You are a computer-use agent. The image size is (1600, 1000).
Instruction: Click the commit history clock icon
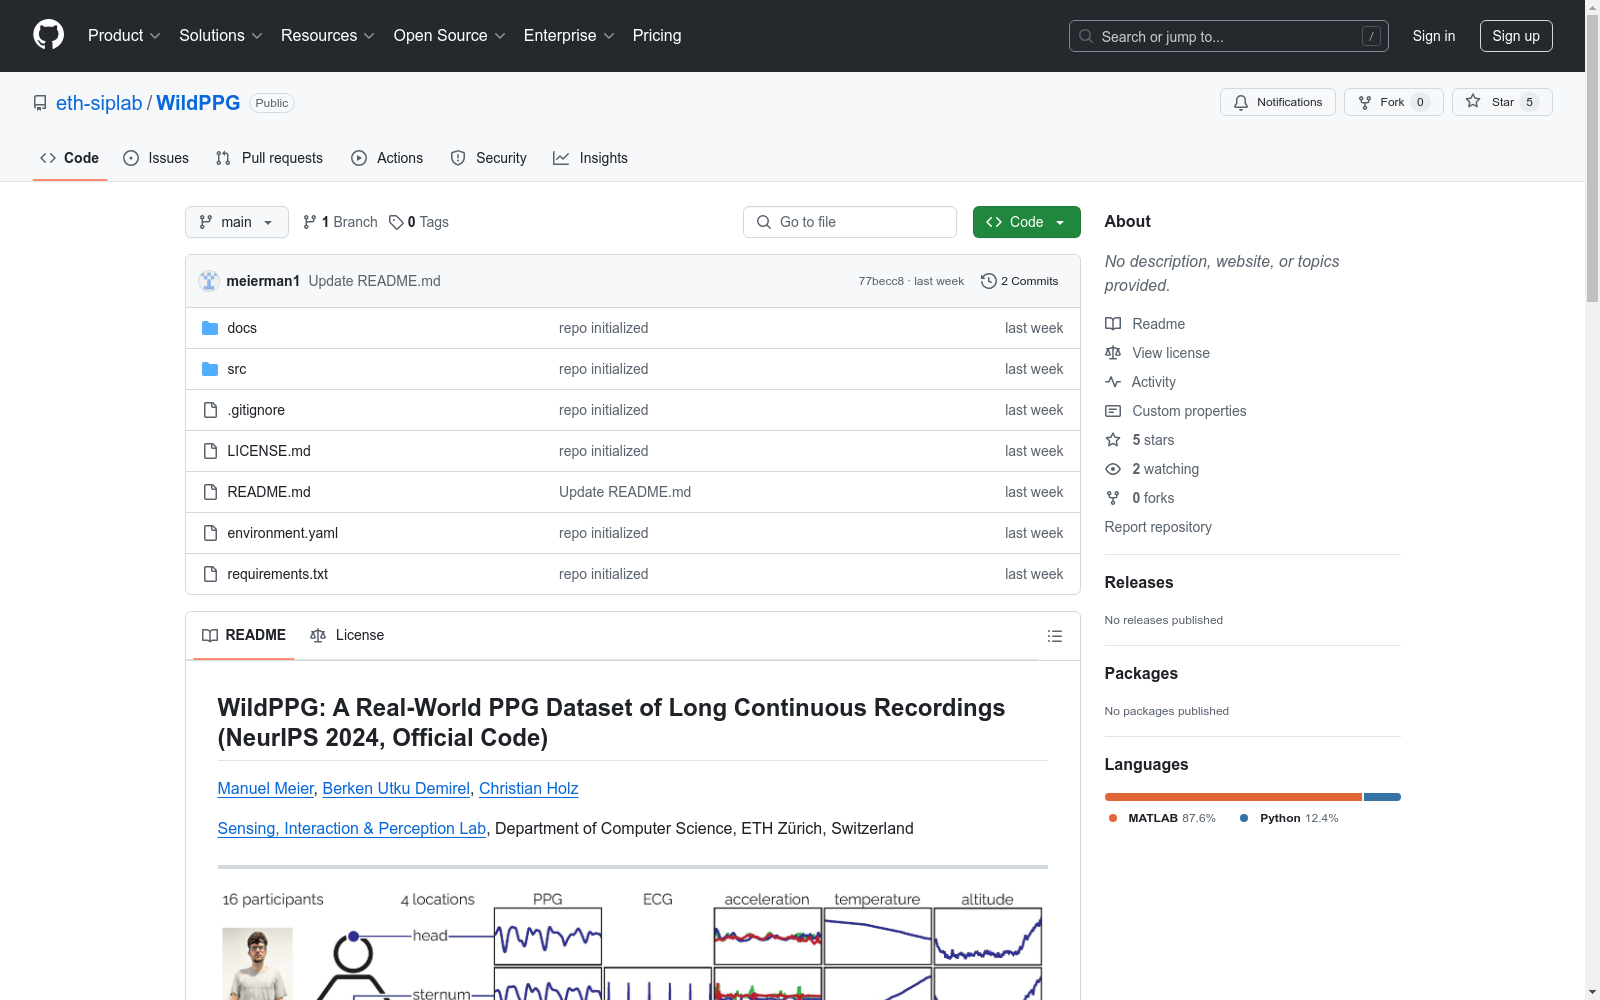click(x=989, y=281)
